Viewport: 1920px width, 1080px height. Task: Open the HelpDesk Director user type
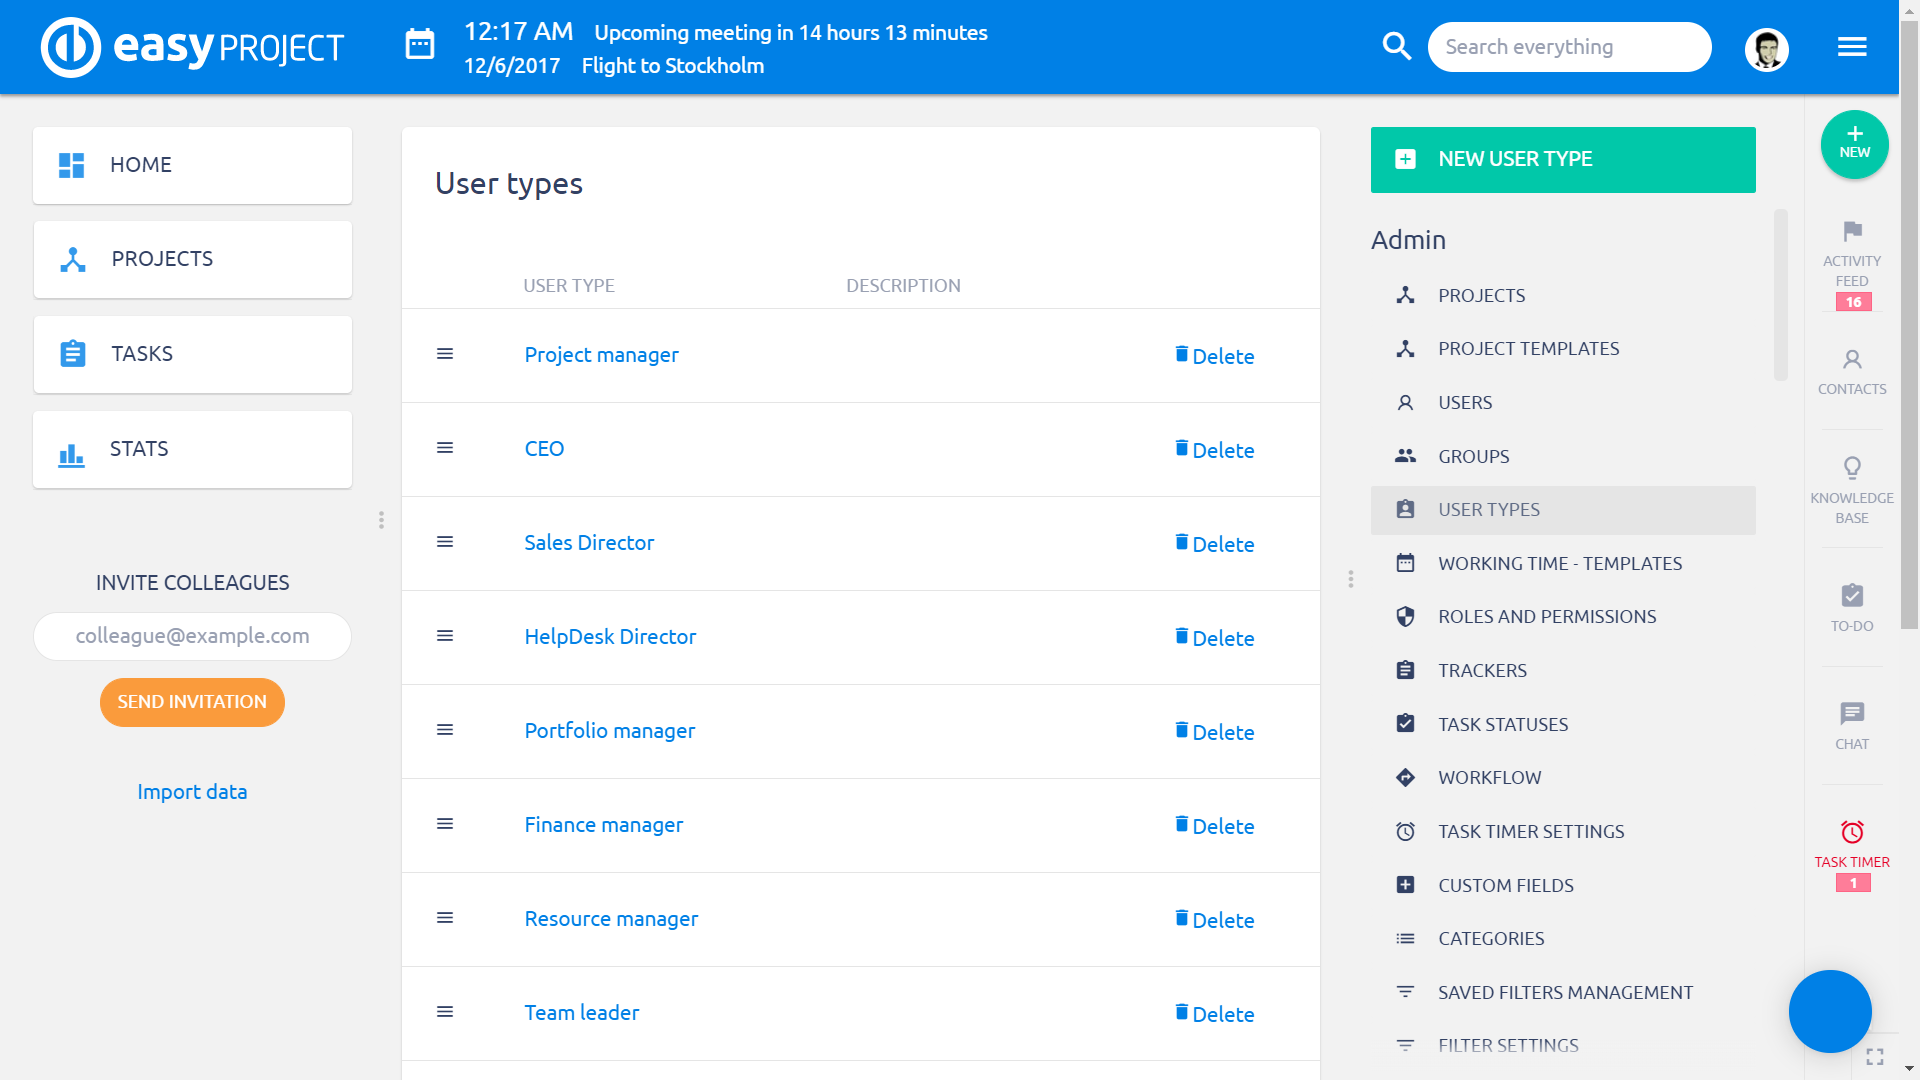pos(610,637)
